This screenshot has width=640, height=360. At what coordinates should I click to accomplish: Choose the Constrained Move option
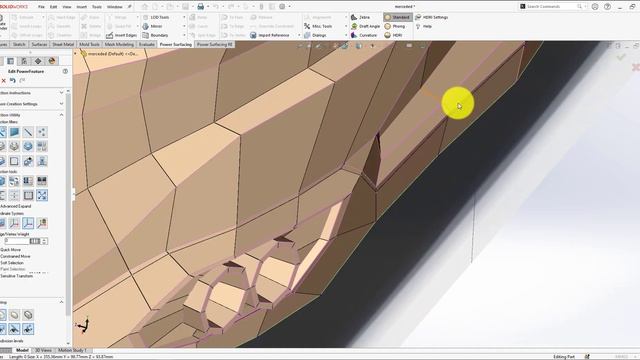[x=16, y=256]
